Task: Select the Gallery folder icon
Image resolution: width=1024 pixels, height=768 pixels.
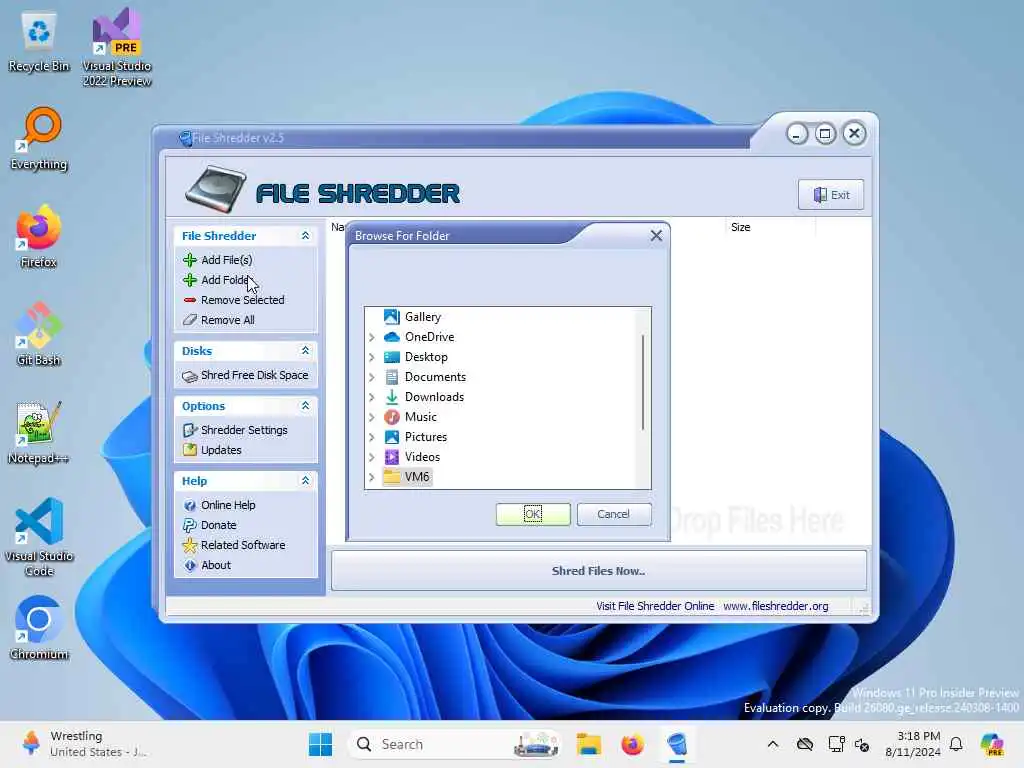Action: point(392,317)
